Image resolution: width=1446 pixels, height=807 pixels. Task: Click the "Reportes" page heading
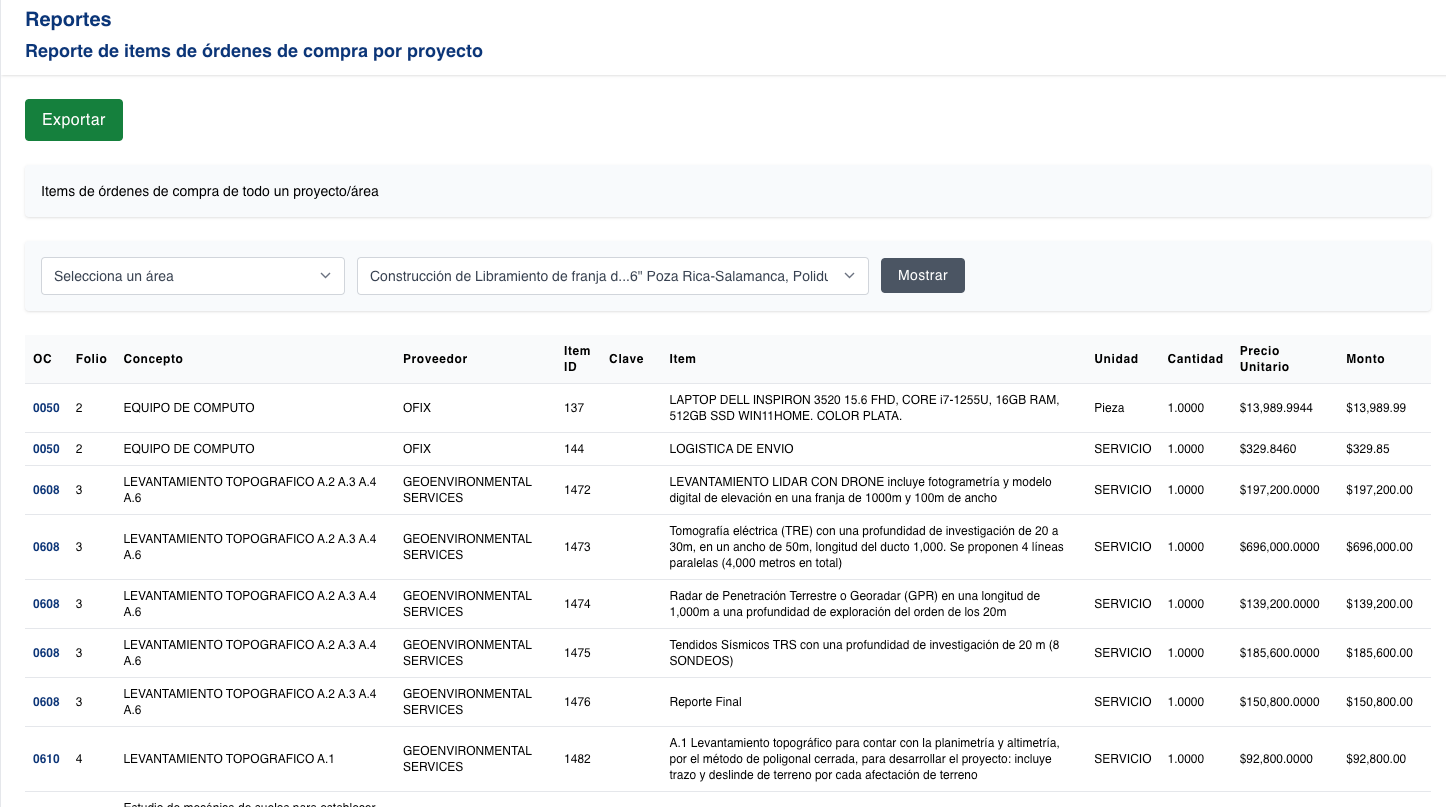[67, 19]
